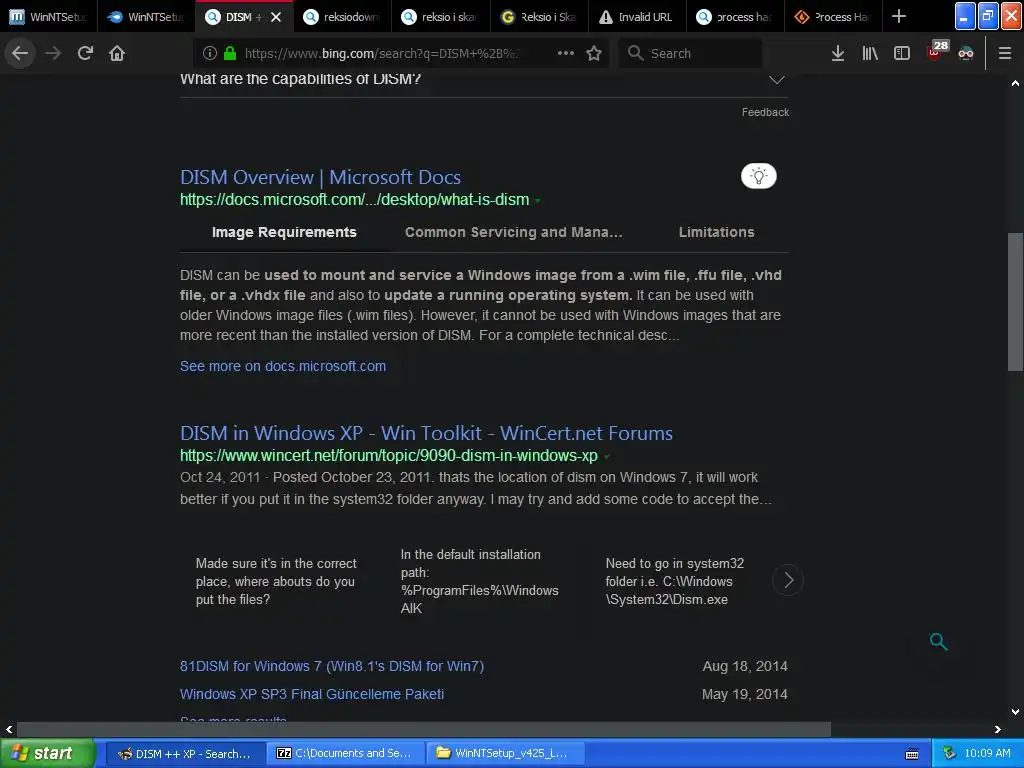Switch to the 'process hac' search tab

point(735,16)
